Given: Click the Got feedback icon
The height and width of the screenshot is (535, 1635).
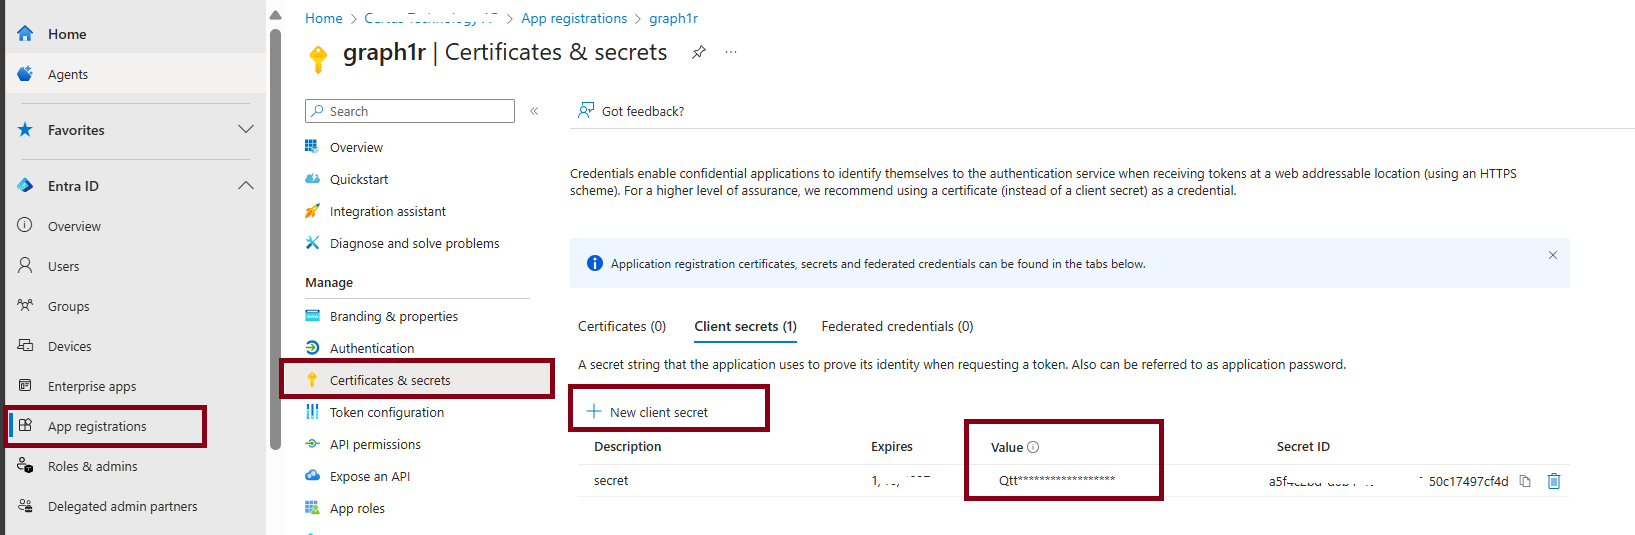Looking at the screenshot, I should coord(586,111).
